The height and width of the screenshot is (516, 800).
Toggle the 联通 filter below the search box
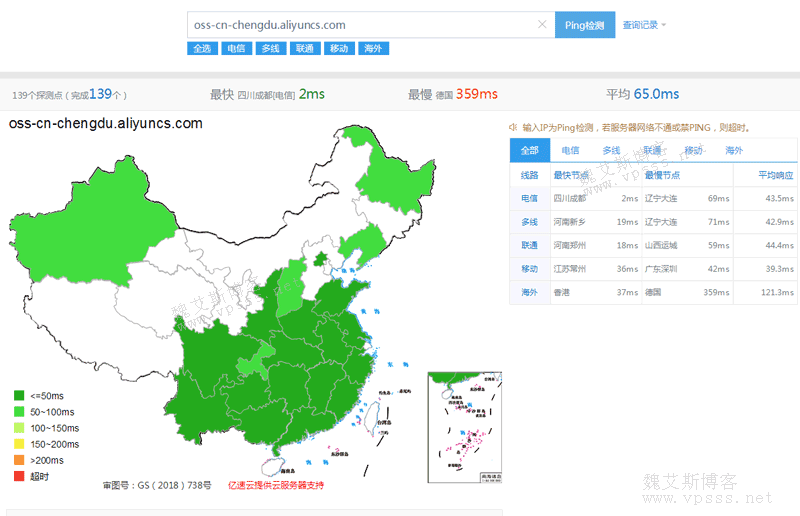click(x=304, y=48)
